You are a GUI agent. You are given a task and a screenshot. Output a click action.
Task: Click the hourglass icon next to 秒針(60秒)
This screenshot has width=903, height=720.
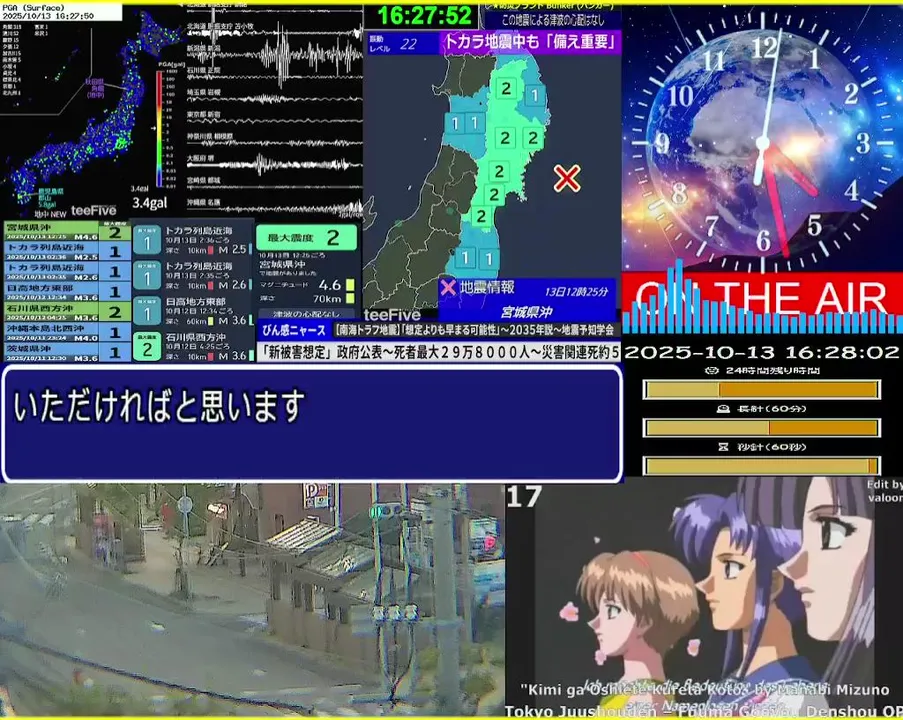723,446
